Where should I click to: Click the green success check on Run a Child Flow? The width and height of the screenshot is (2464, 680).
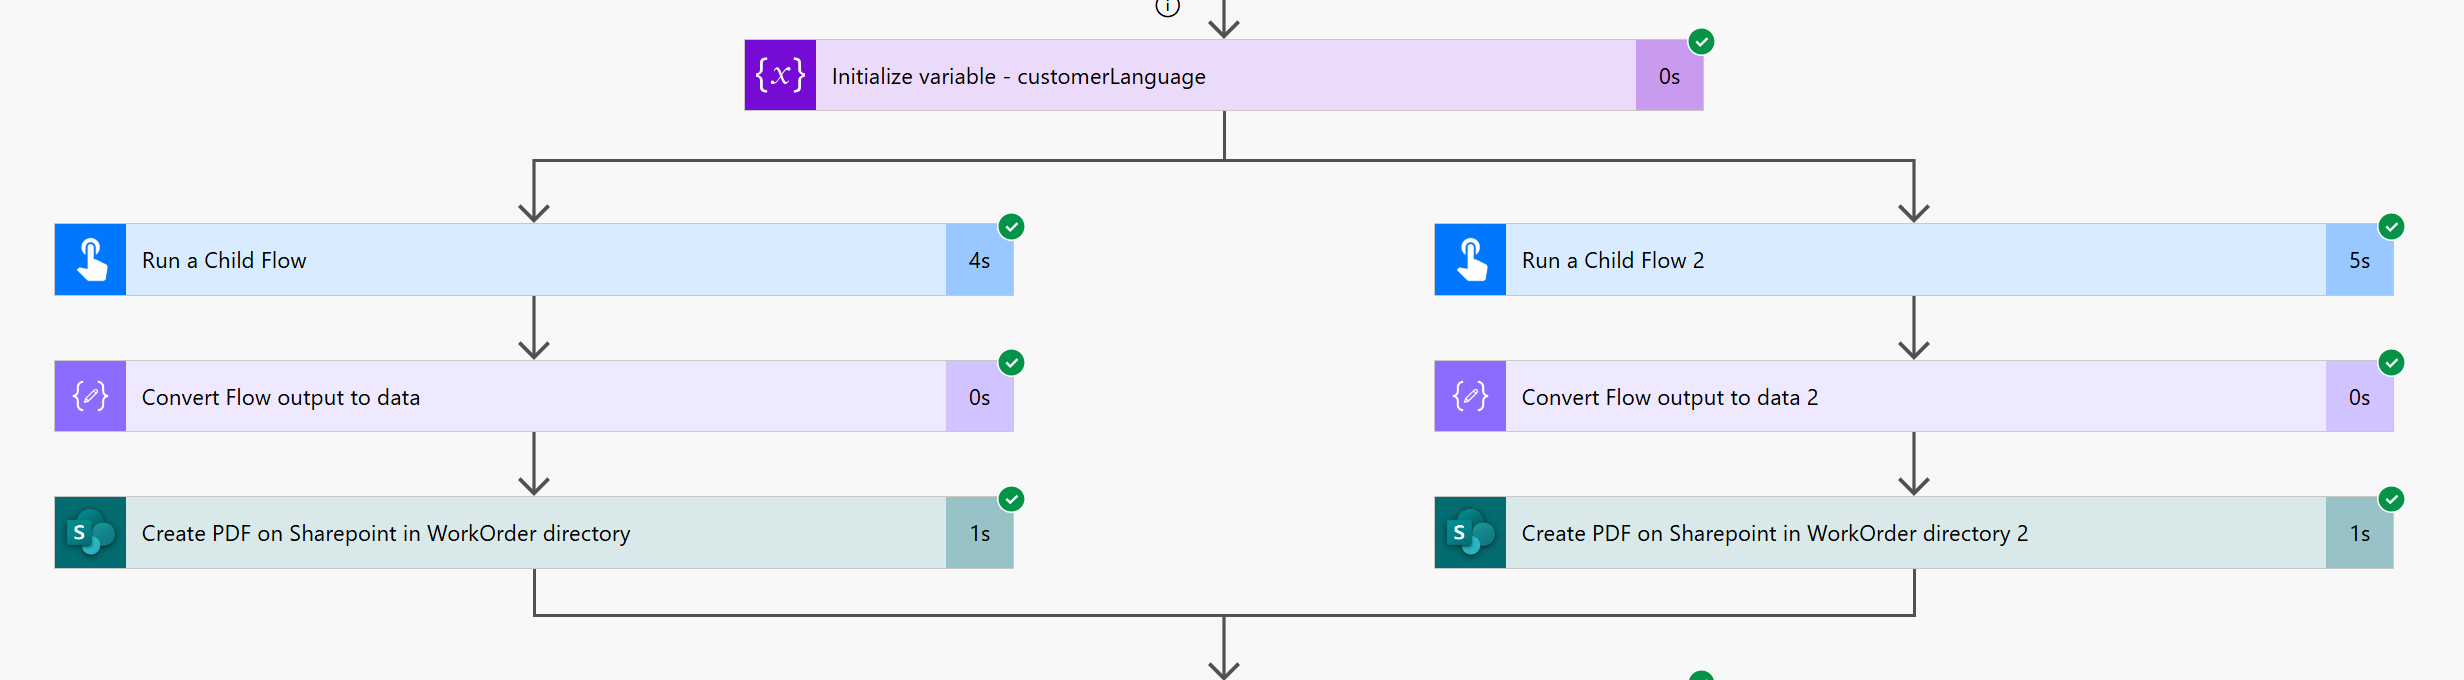pos(1011,226)
